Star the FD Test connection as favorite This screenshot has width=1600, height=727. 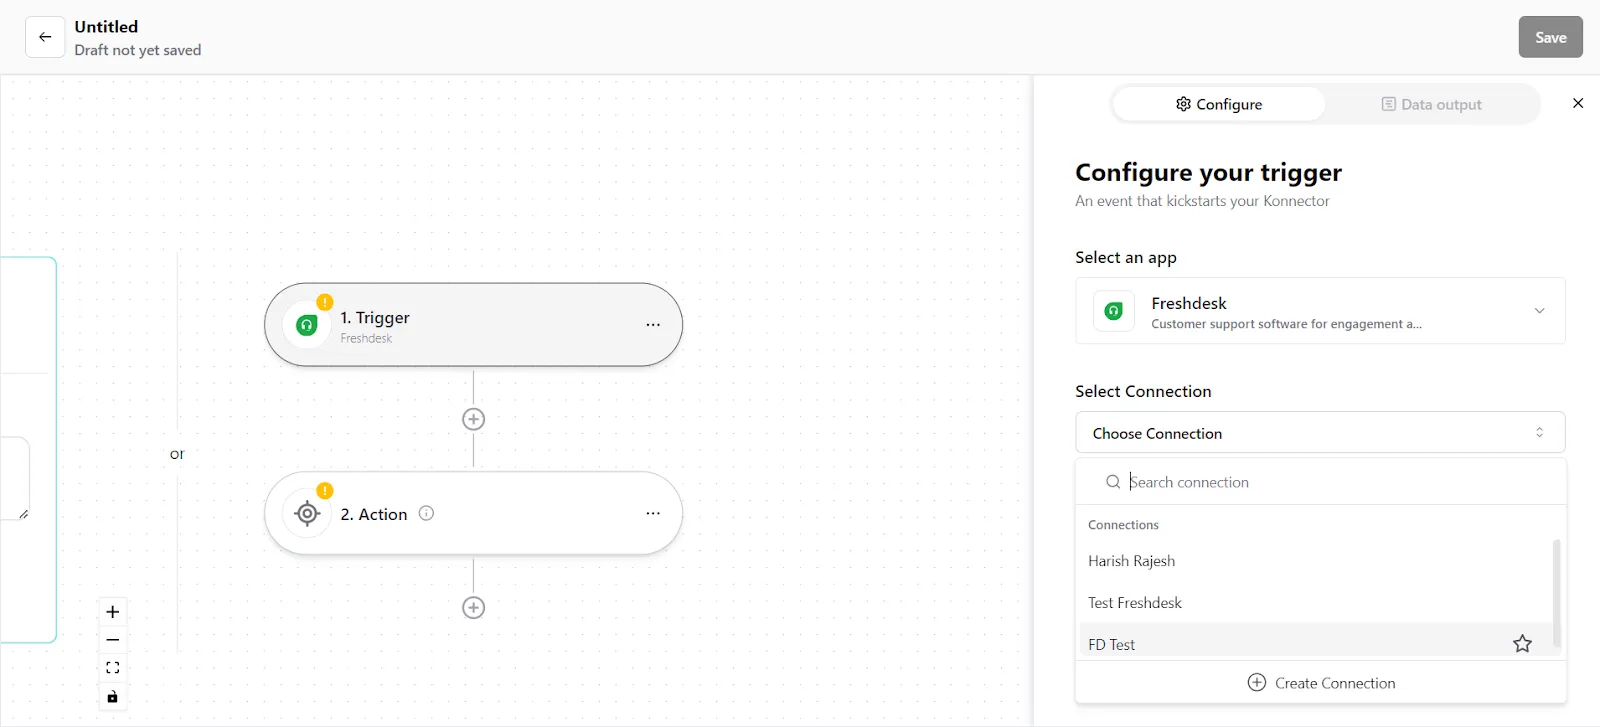1522,644
